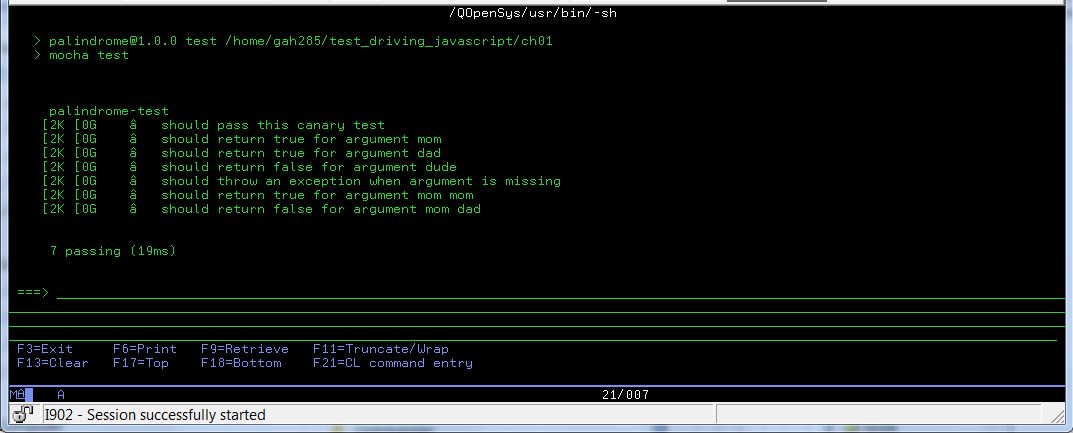Click F9=Retrieve function key label
The height and width of the screenshot is (433, 1073).
pos(244,349)
